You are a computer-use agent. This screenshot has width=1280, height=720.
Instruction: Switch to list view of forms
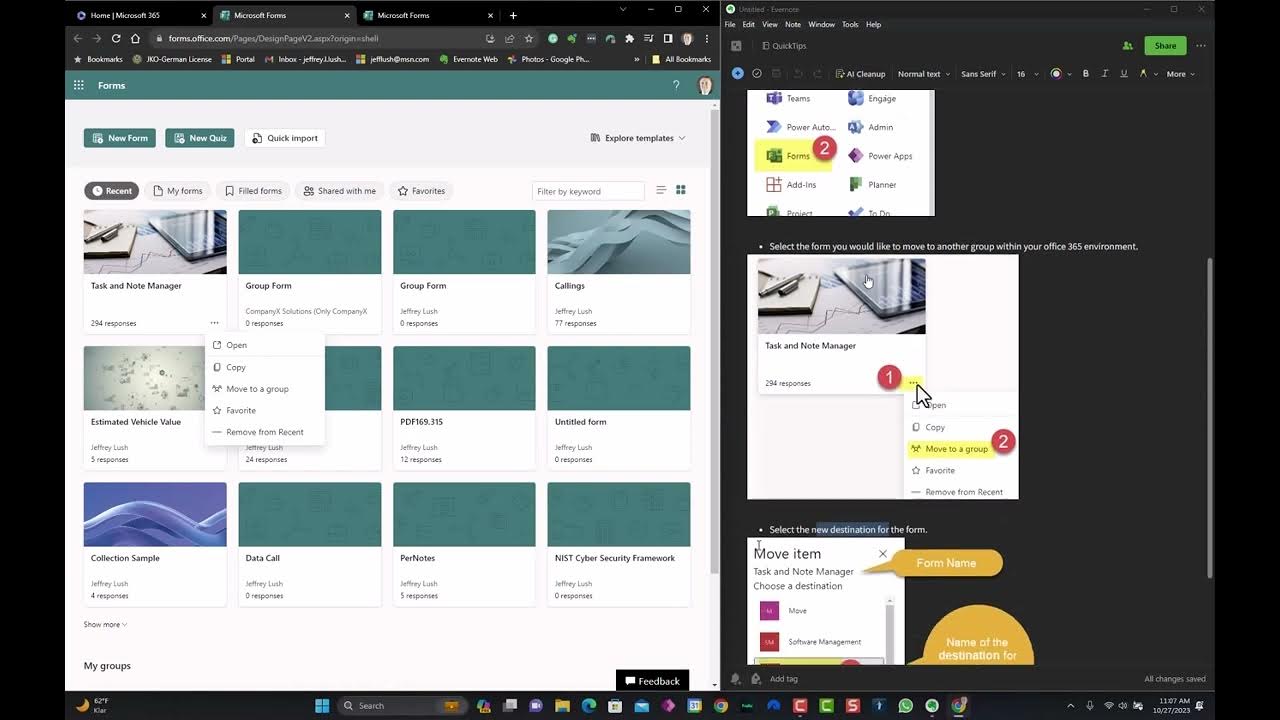pos(661,190)
